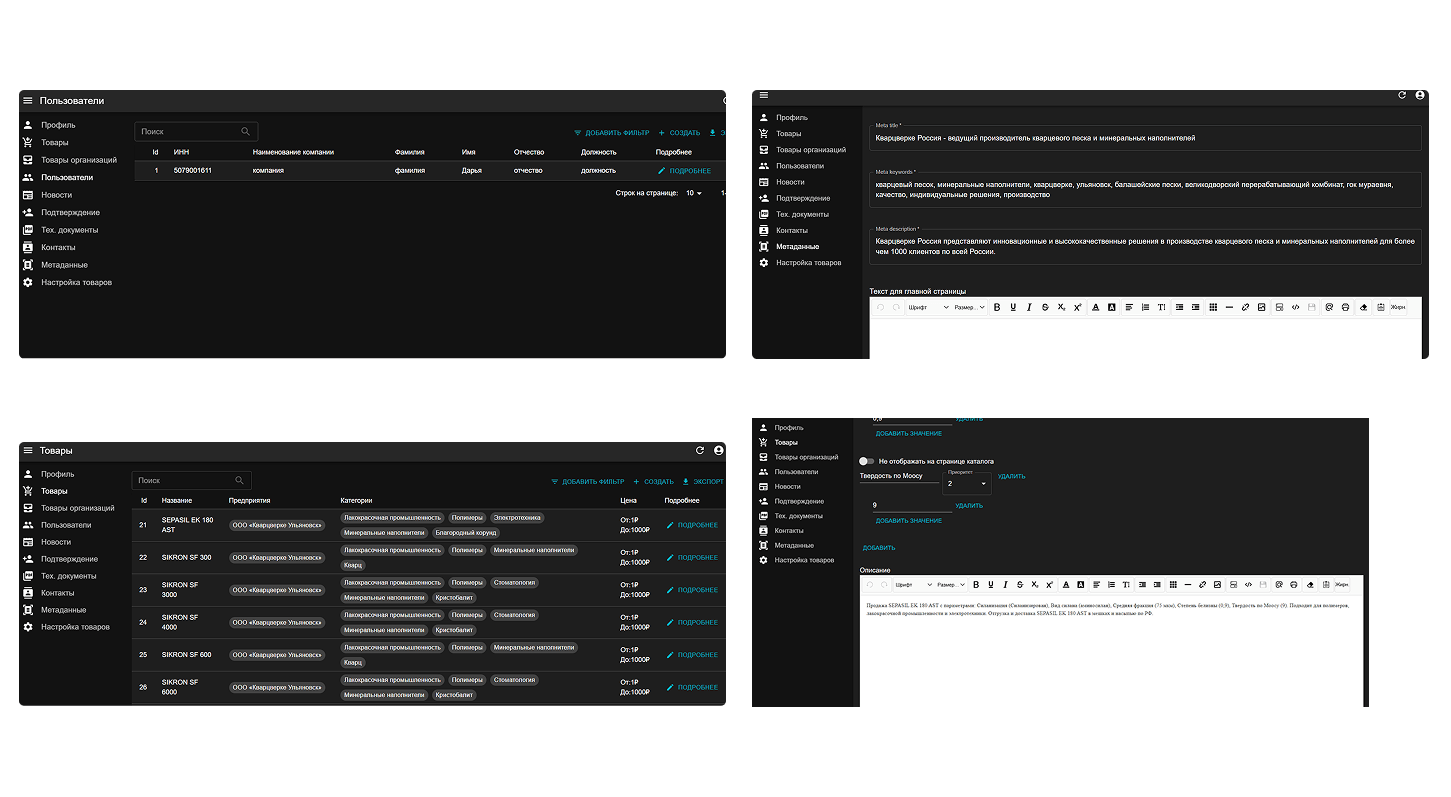Click the ИНН value 5079001611

point(192,171)
